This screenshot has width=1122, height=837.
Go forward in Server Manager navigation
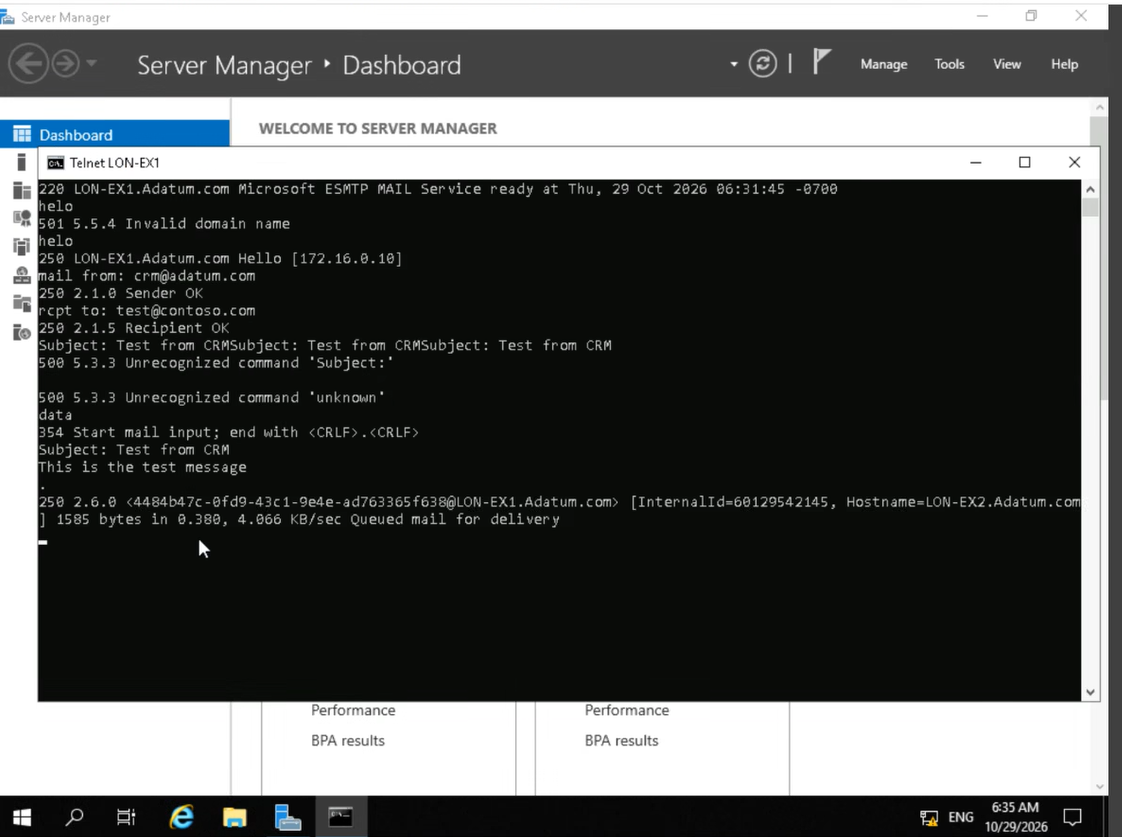click(x=65, y=64)
